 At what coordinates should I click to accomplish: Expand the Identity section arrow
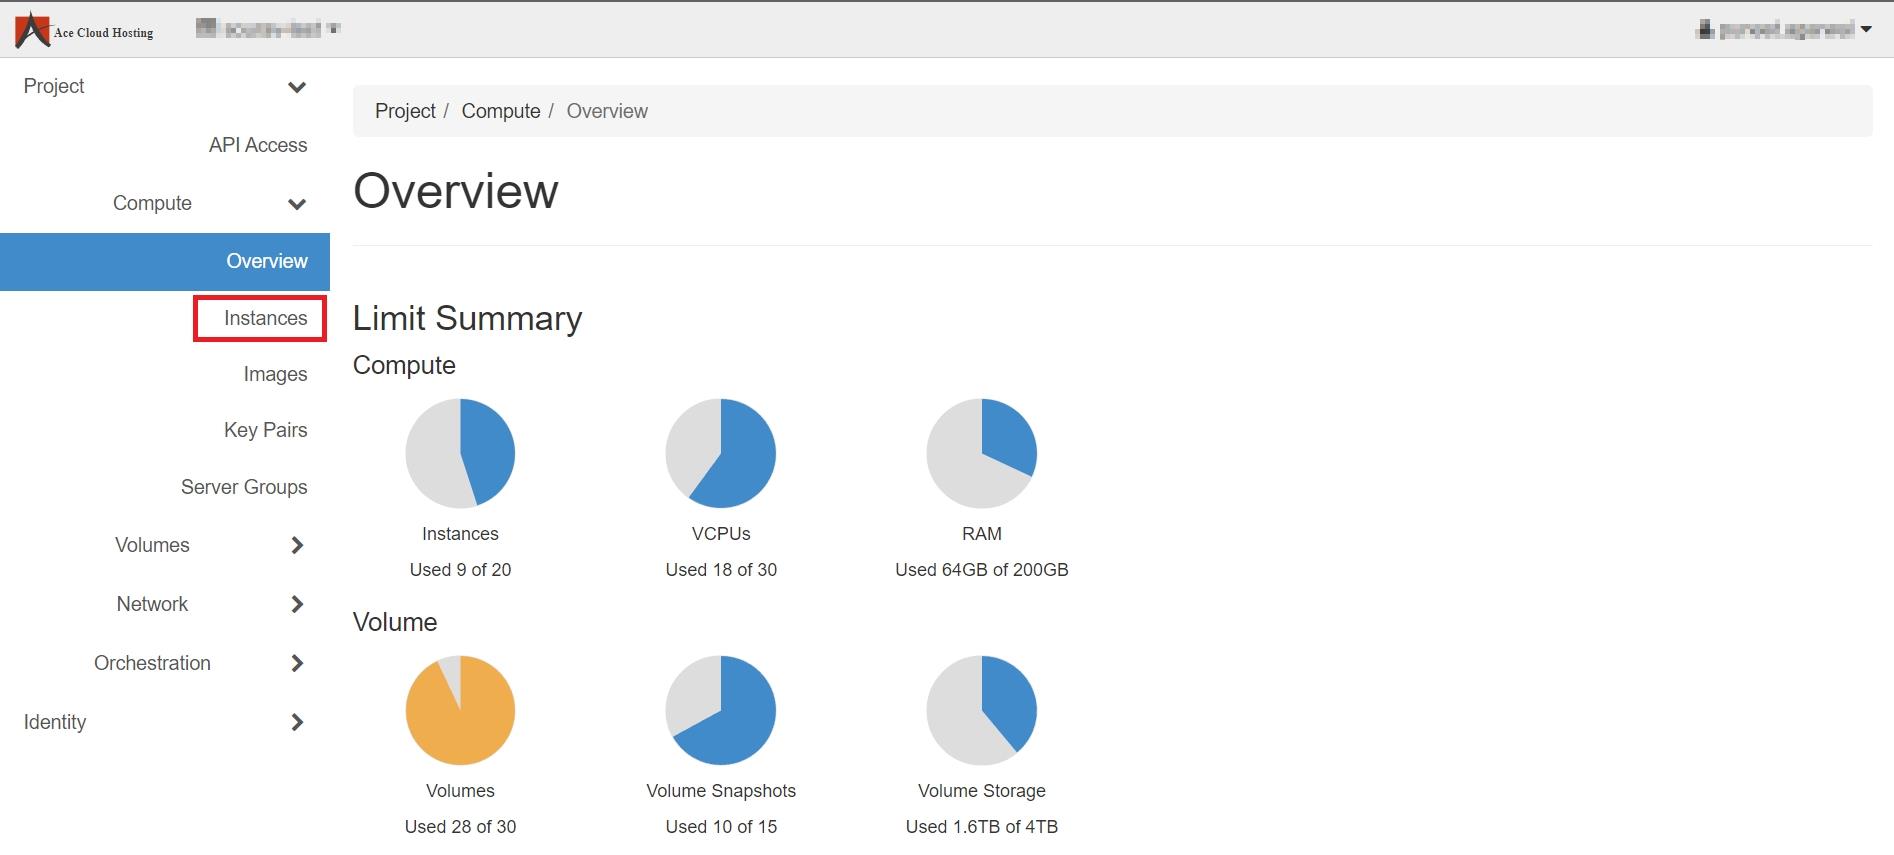tap(296, 722)
